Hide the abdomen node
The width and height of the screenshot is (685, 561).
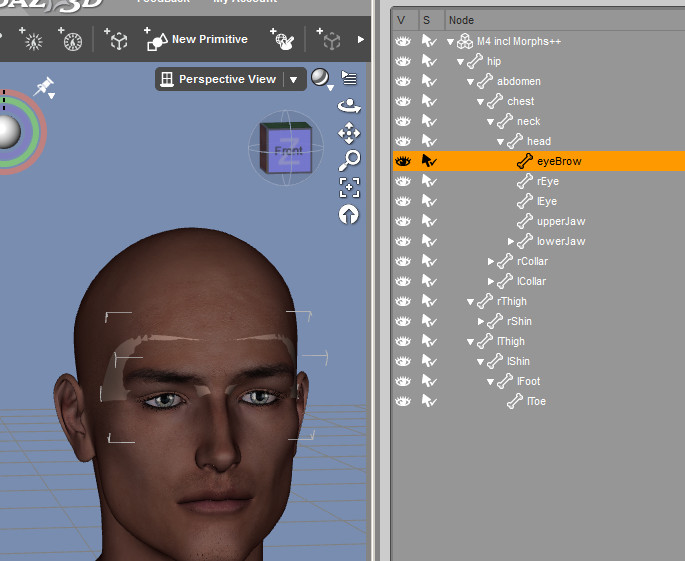pos(403,82)
